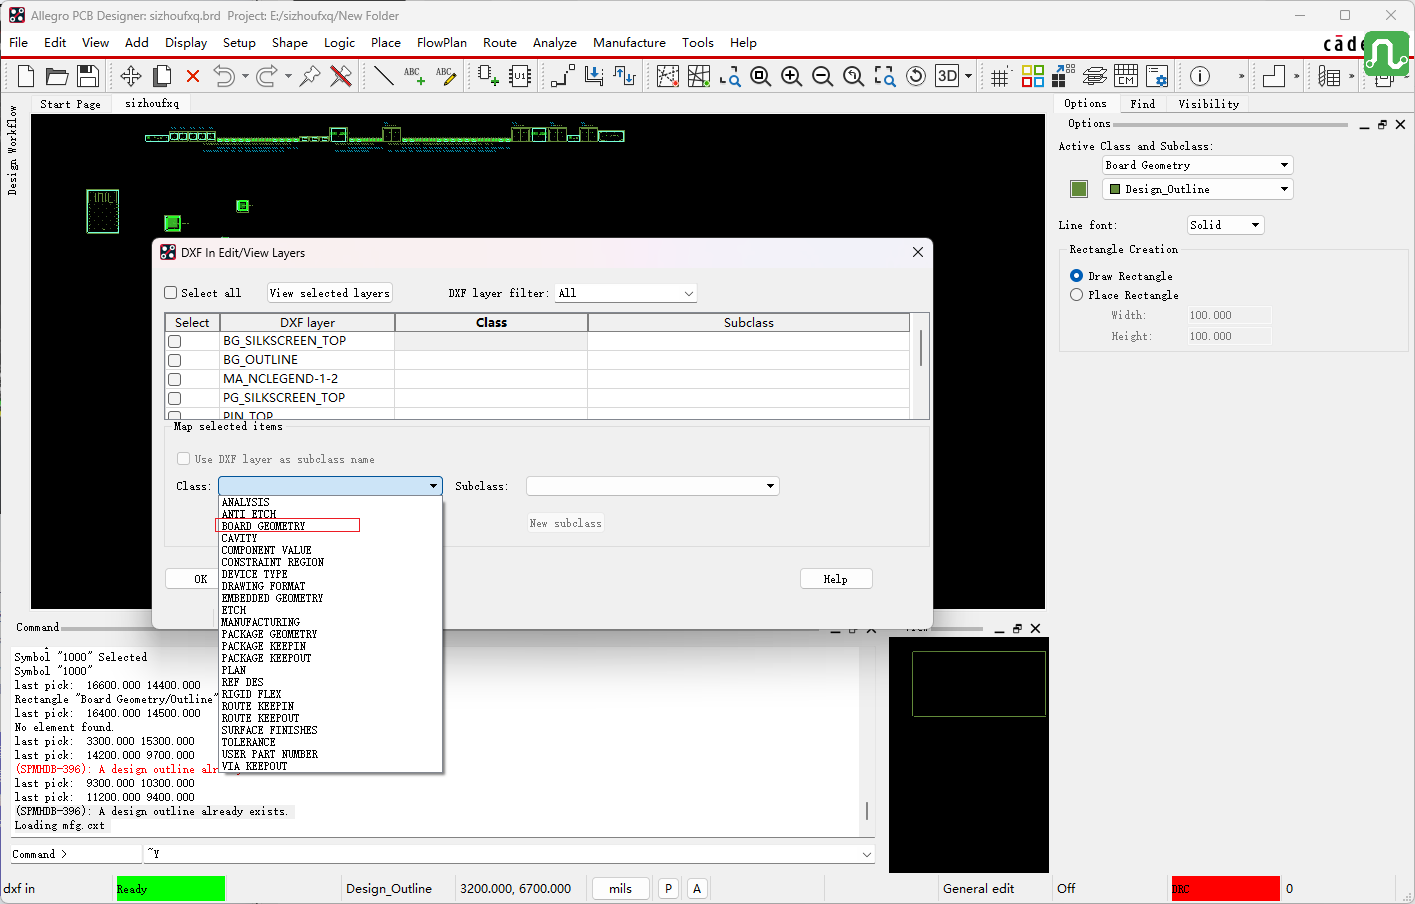Screen dimensions: 1415x904
Task: Switch to the Start Page tab
Action: pyautogui.click(x=70, y=104)
